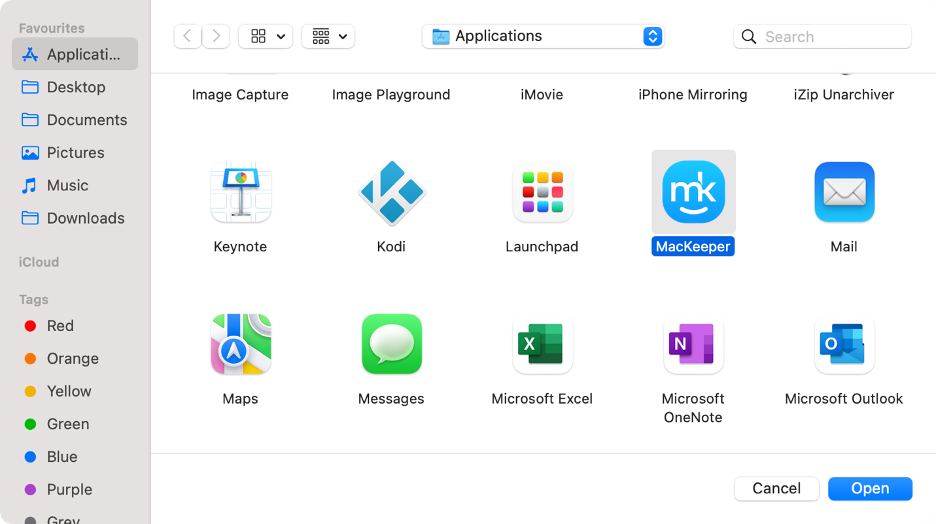Click the Open button
The height and width of the screenshot is (524, 936).
tap(870, 489)
